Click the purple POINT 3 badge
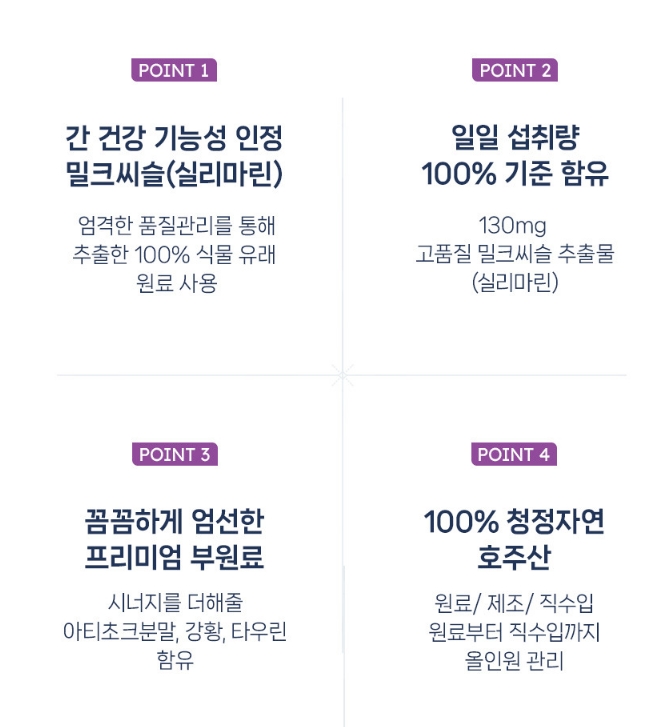656x727 pixels. (x=175, y=454)
